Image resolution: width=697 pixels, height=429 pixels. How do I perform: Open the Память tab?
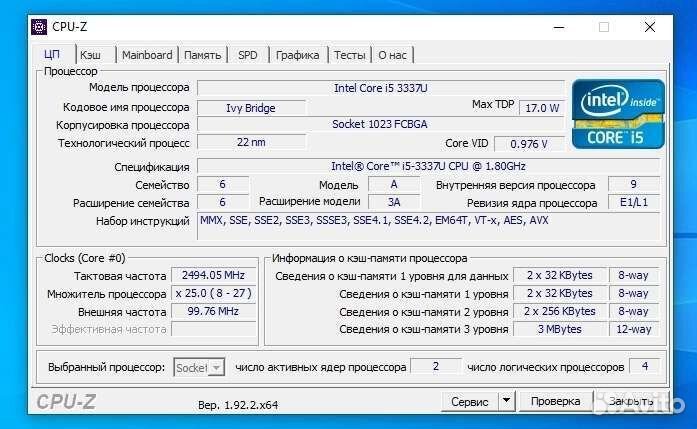coord(203,55)
